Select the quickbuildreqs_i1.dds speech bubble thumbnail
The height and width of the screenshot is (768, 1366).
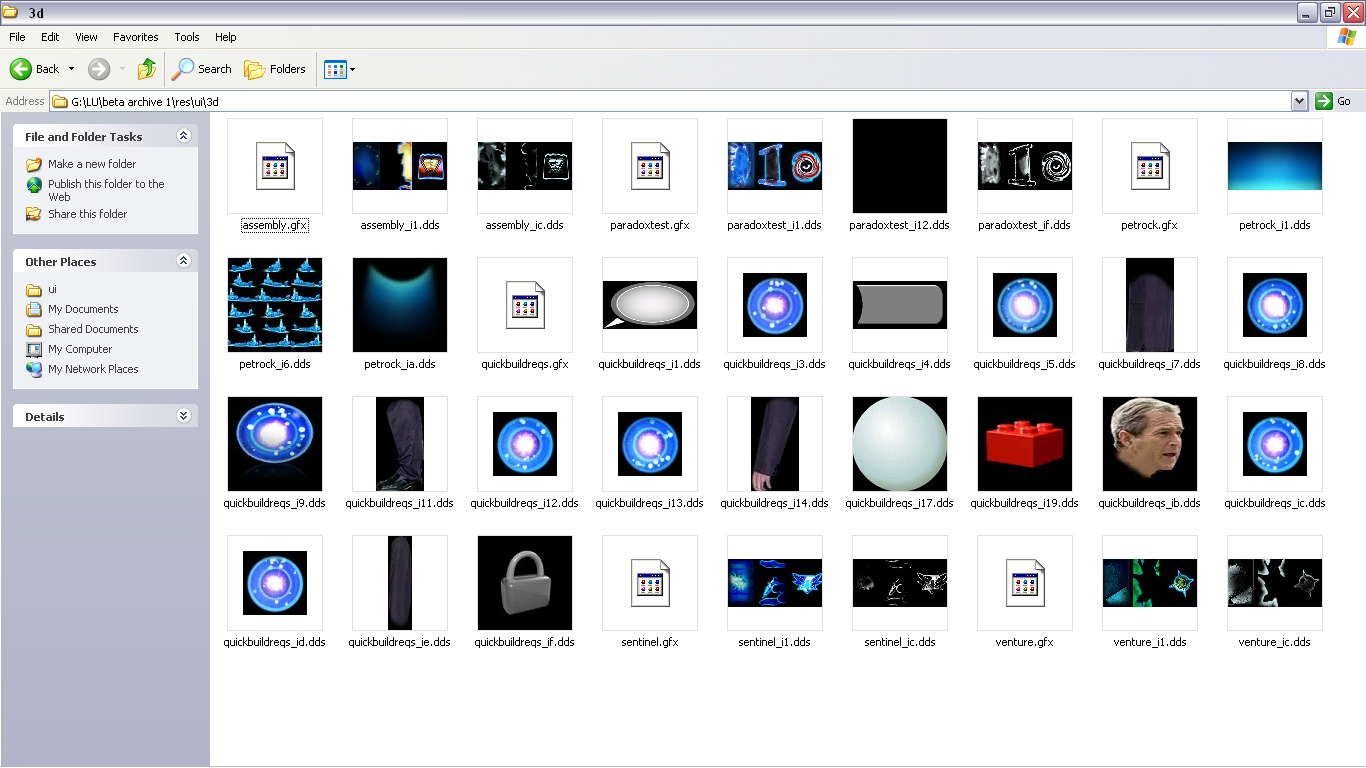point(650,305)
